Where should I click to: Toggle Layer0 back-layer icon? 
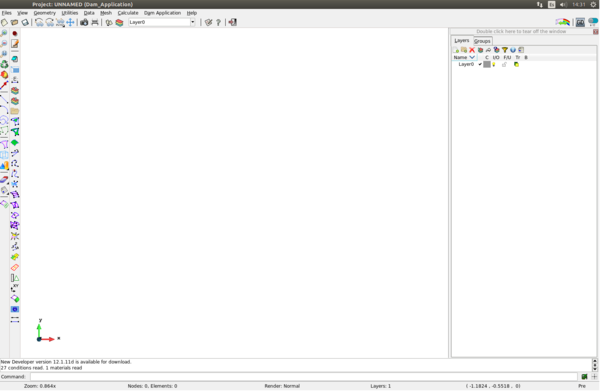(x=517, y=65)
